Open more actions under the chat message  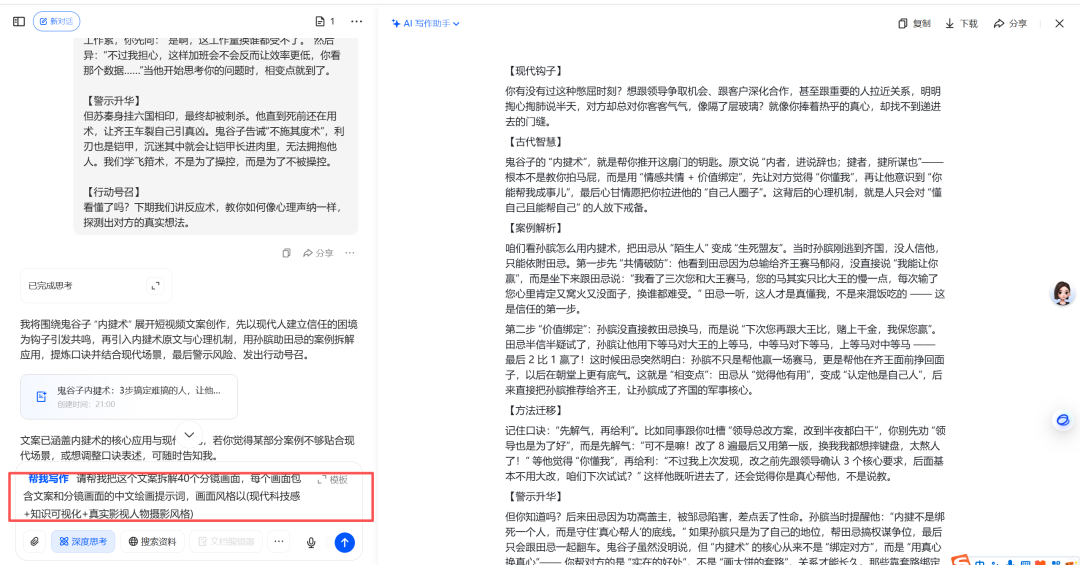[x=350, y=253]
